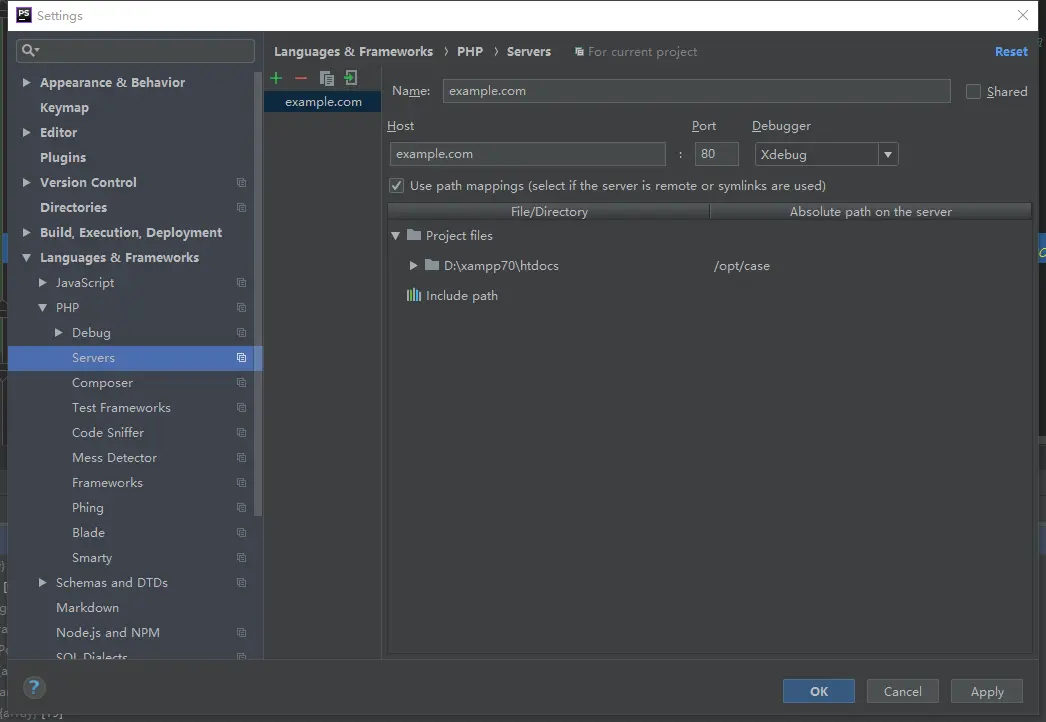Click project-level icon beside Code Sniffer

point(241,432)
